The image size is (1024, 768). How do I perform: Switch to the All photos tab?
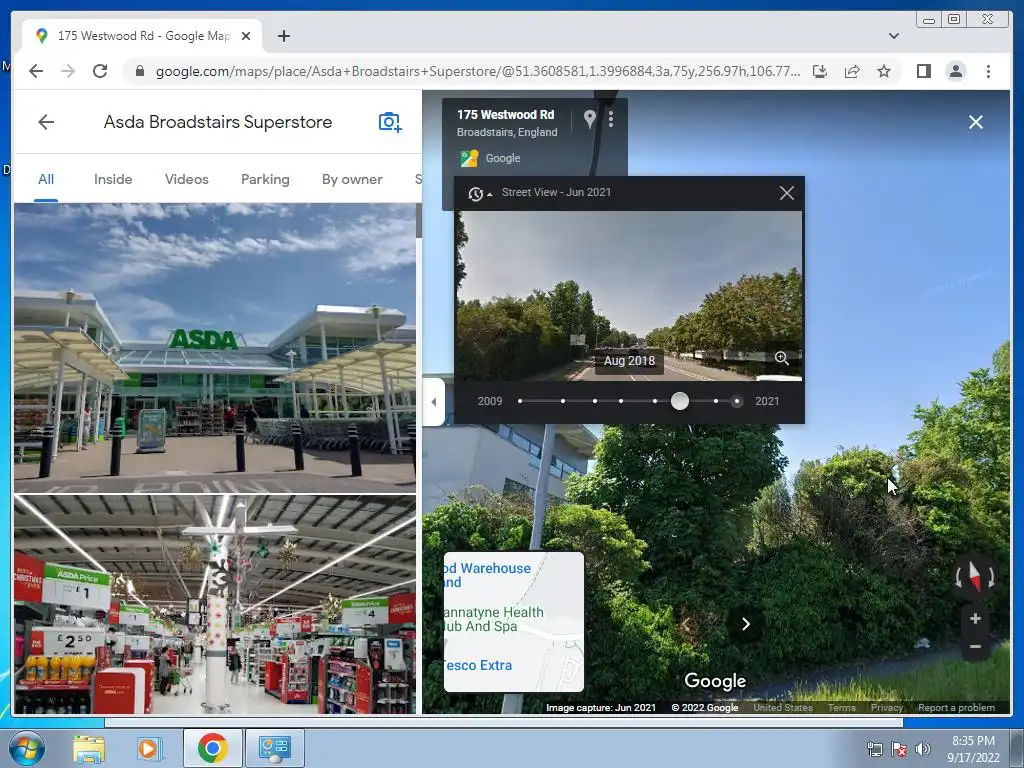46,180
